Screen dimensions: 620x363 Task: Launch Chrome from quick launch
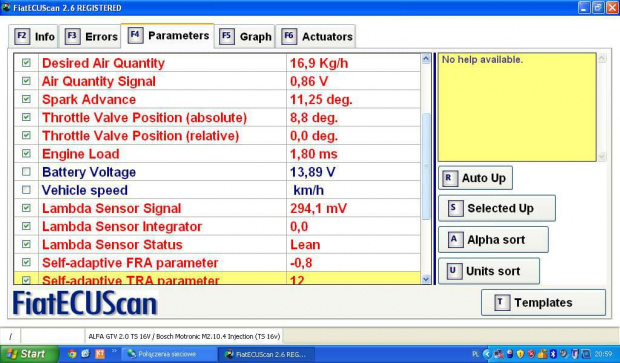72,354
